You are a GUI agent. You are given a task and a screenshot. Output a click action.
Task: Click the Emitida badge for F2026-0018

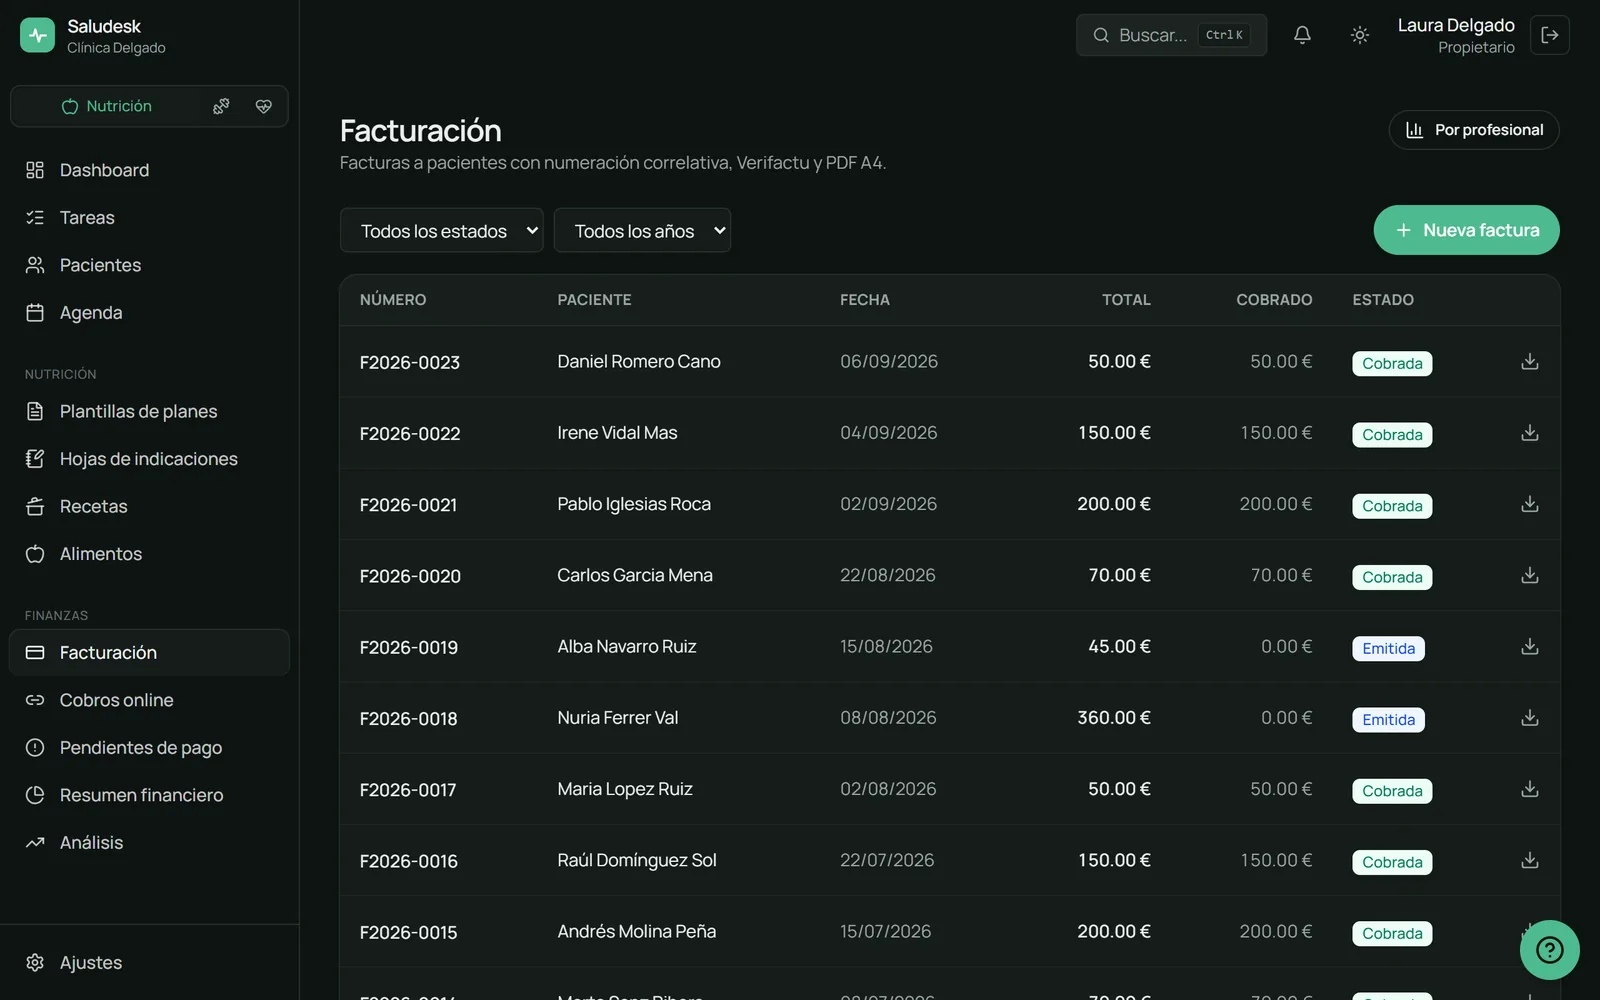point(1388,720)
